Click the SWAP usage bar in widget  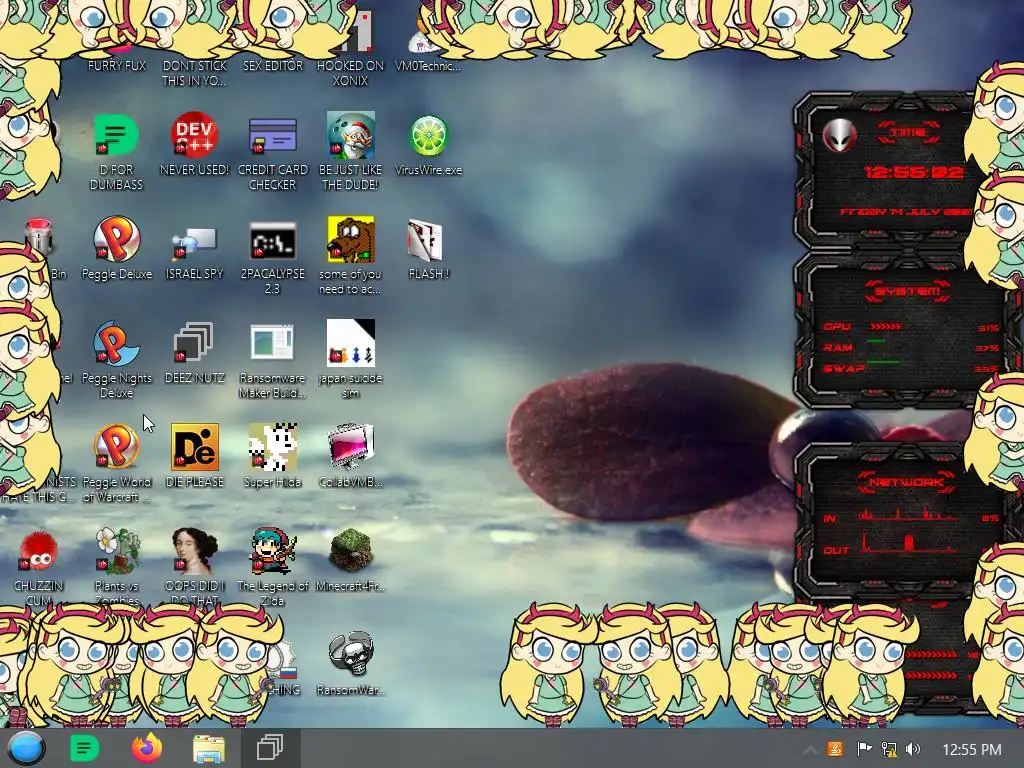883,361
